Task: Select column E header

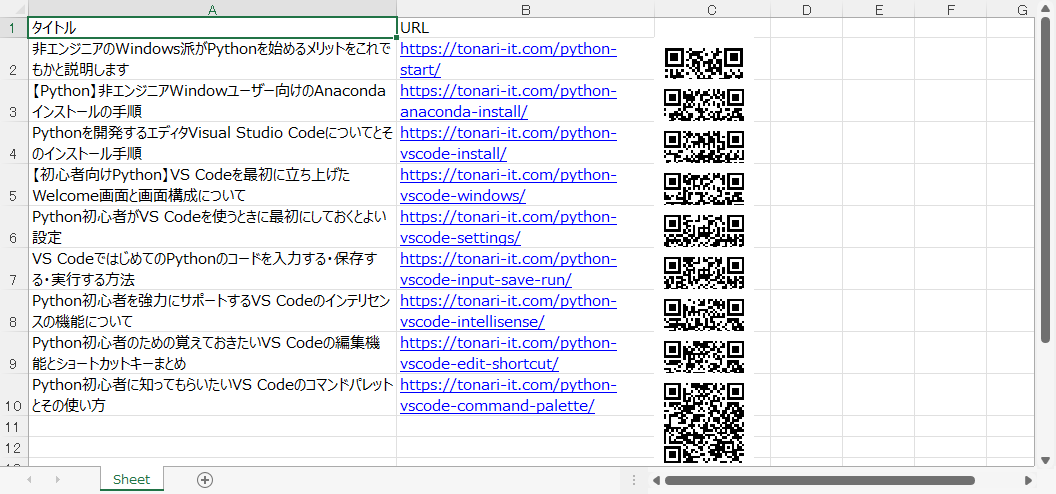Action: pyautogui.click(x=879, y=9)
